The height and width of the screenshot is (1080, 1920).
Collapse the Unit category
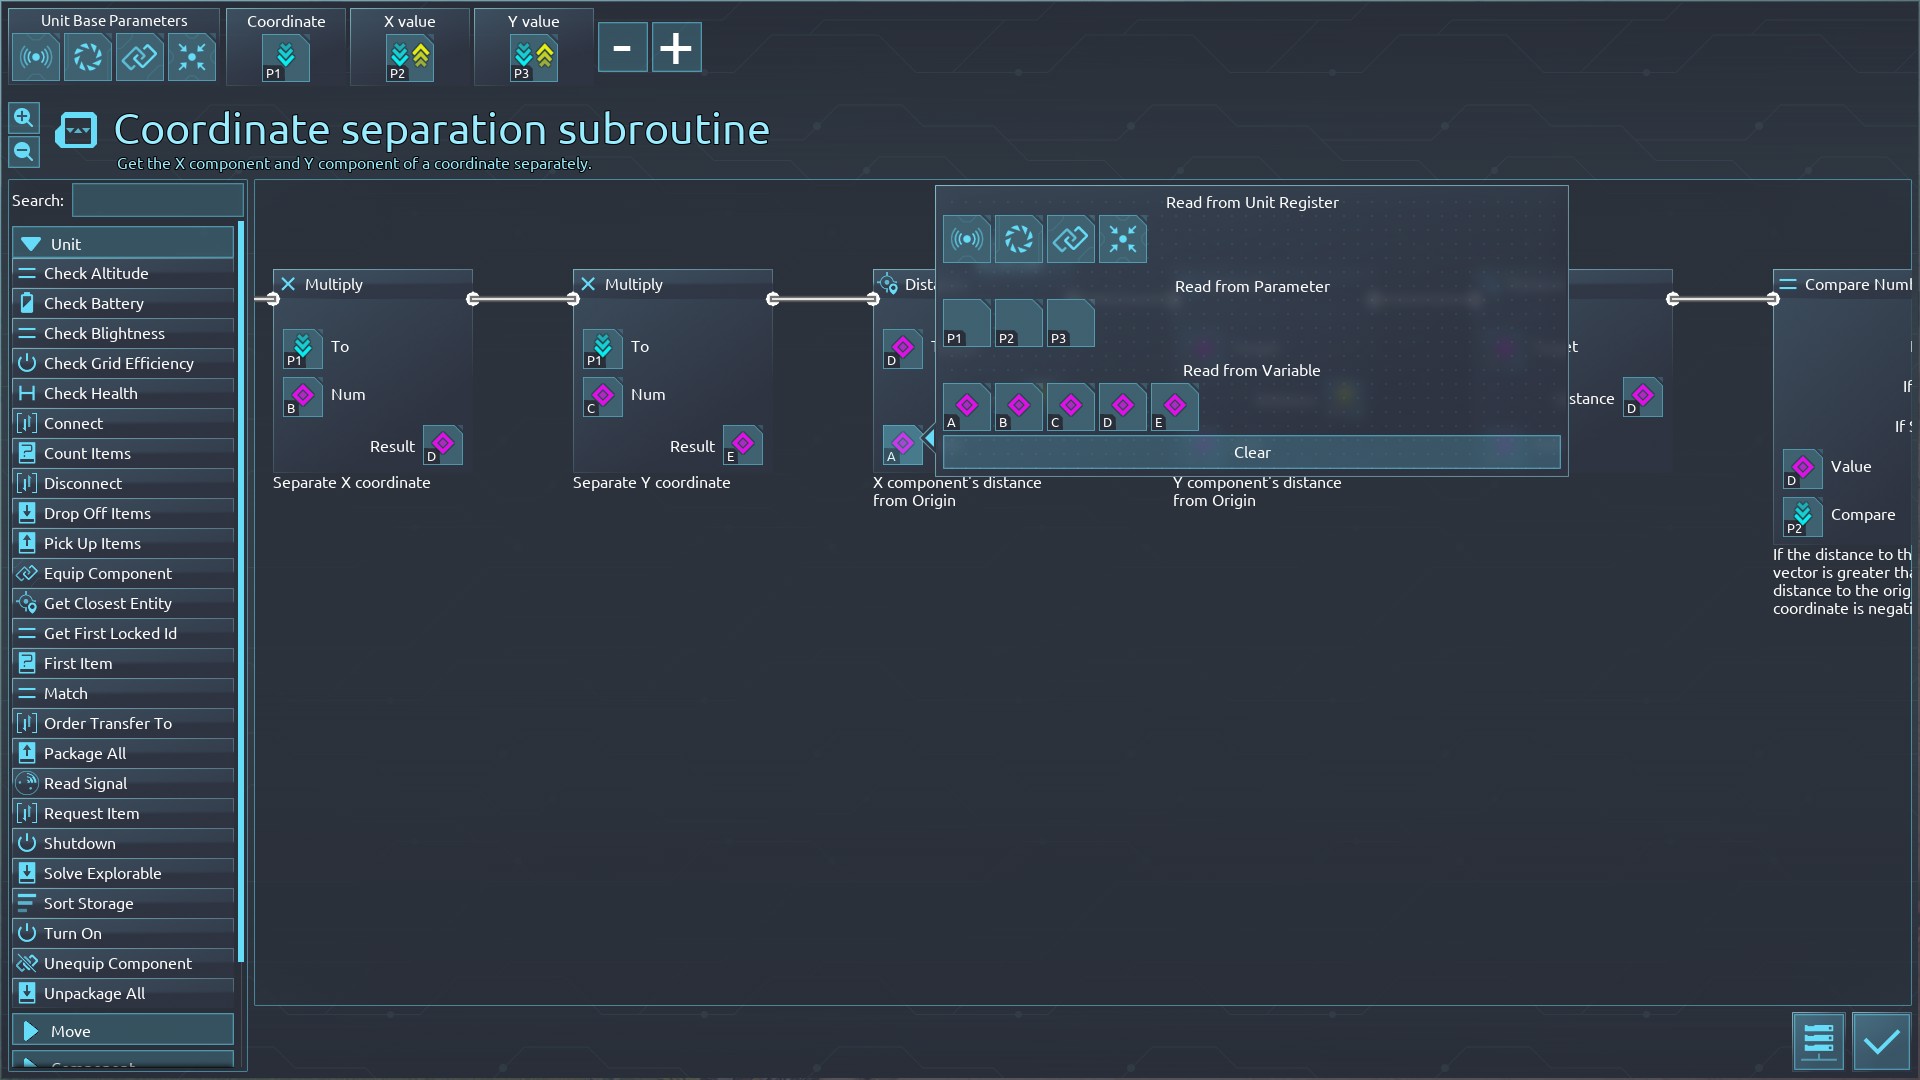pyautogui.click(x=122, y=243)
